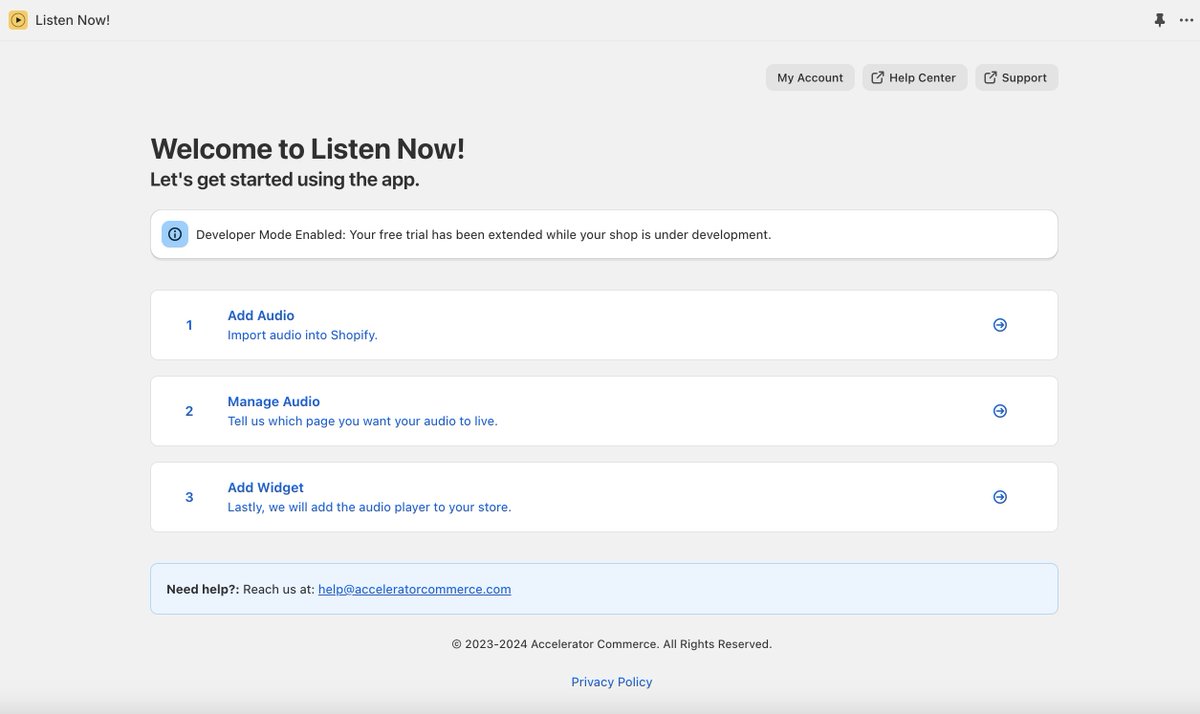Screen dimensions: 1200x714
Task: Click the arrow icon on Manage Audio row
Action: pyautogui.click(x=1000, y=411)
